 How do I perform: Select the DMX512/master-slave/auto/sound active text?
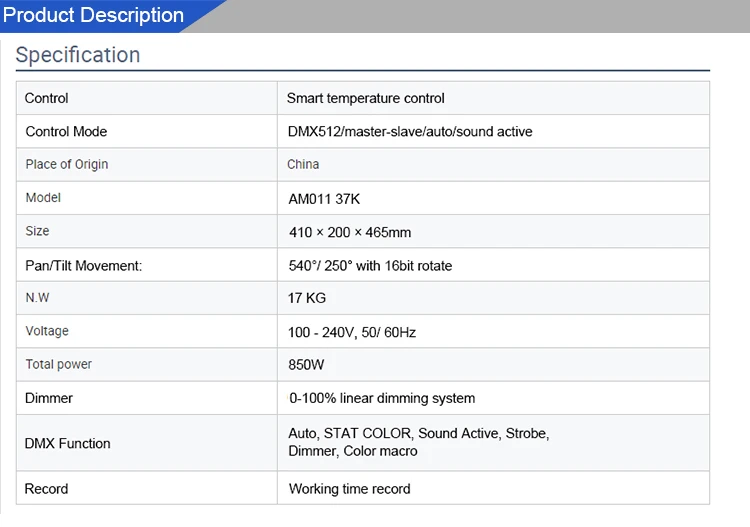410,131
